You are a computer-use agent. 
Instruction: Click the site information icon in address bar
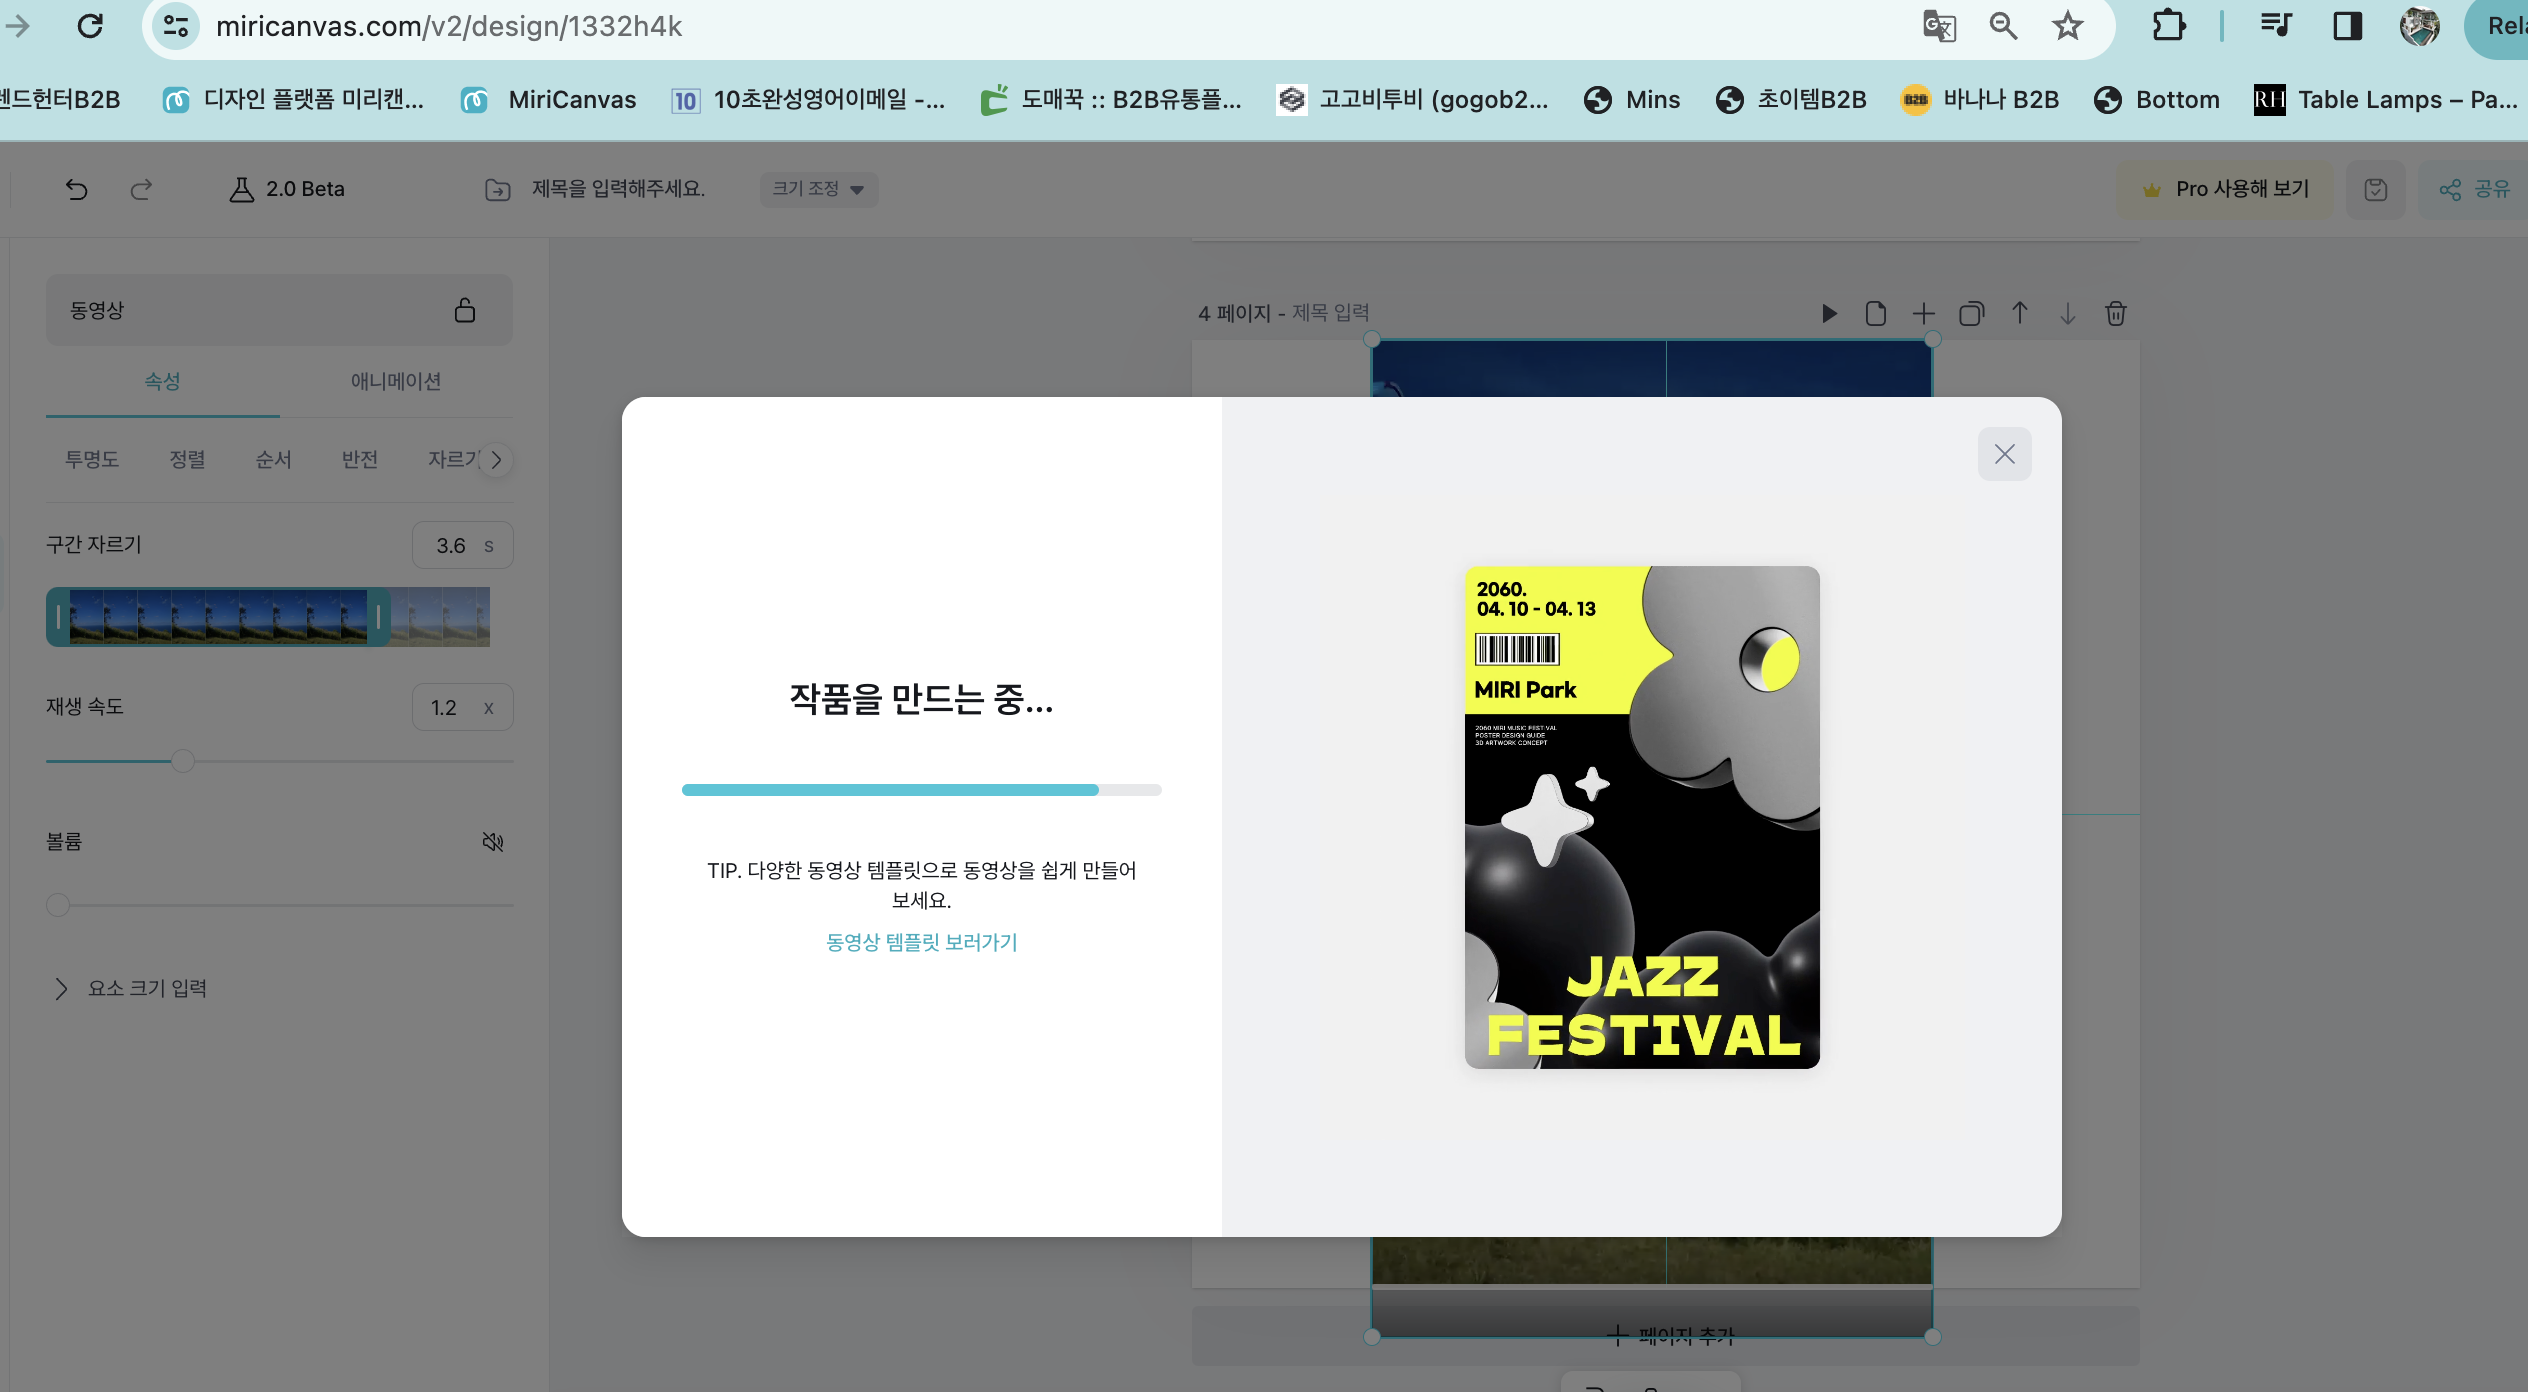176,26
